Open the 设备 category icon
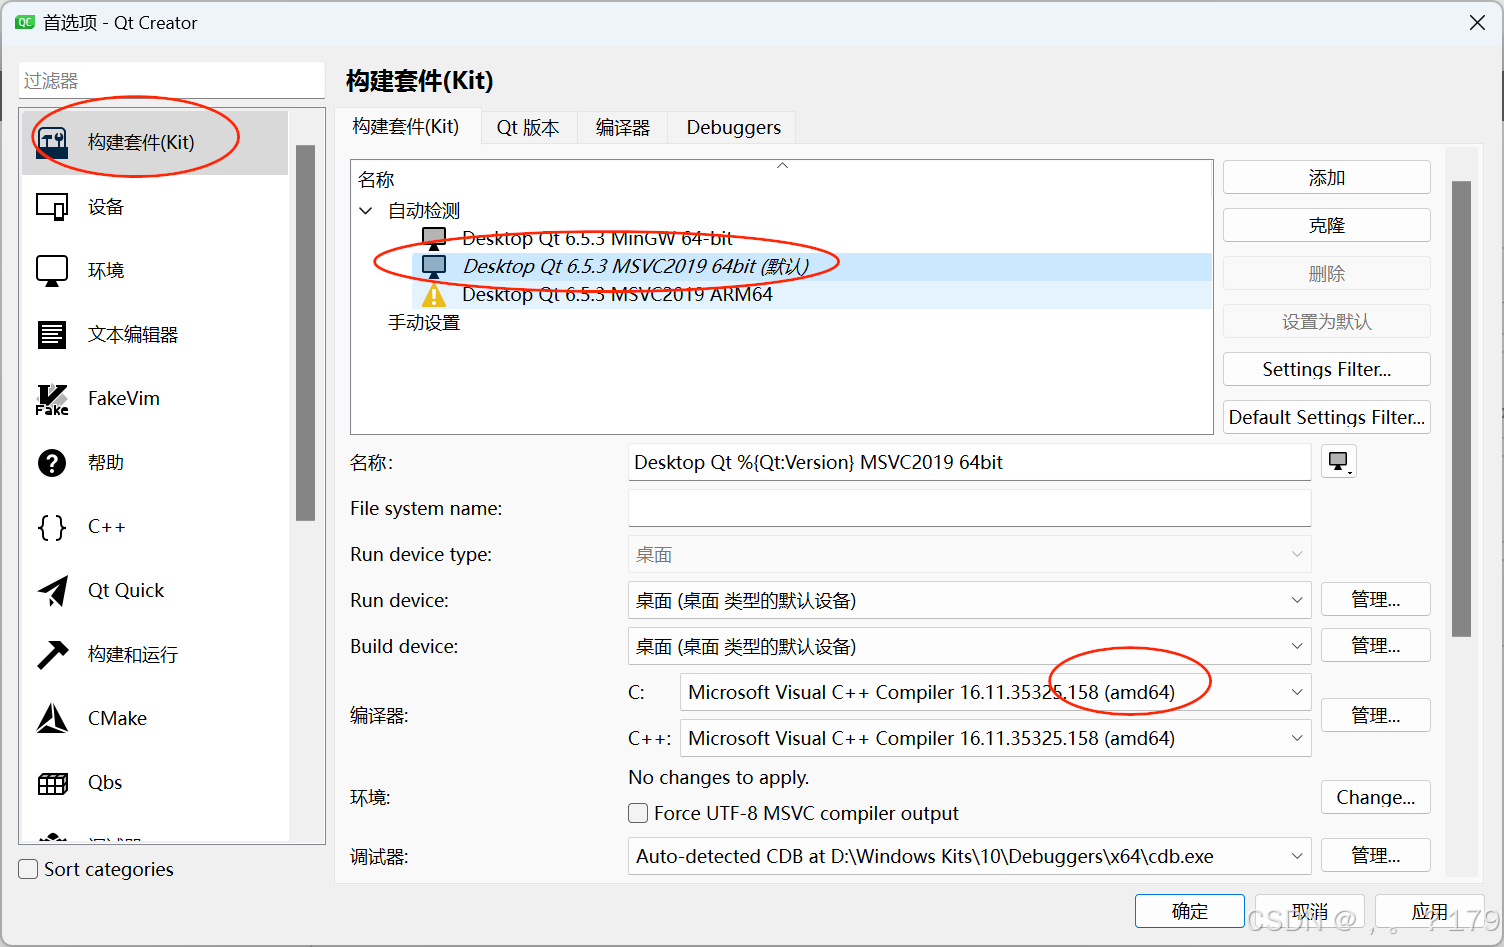1504x947 pixels. pos(52,207)
